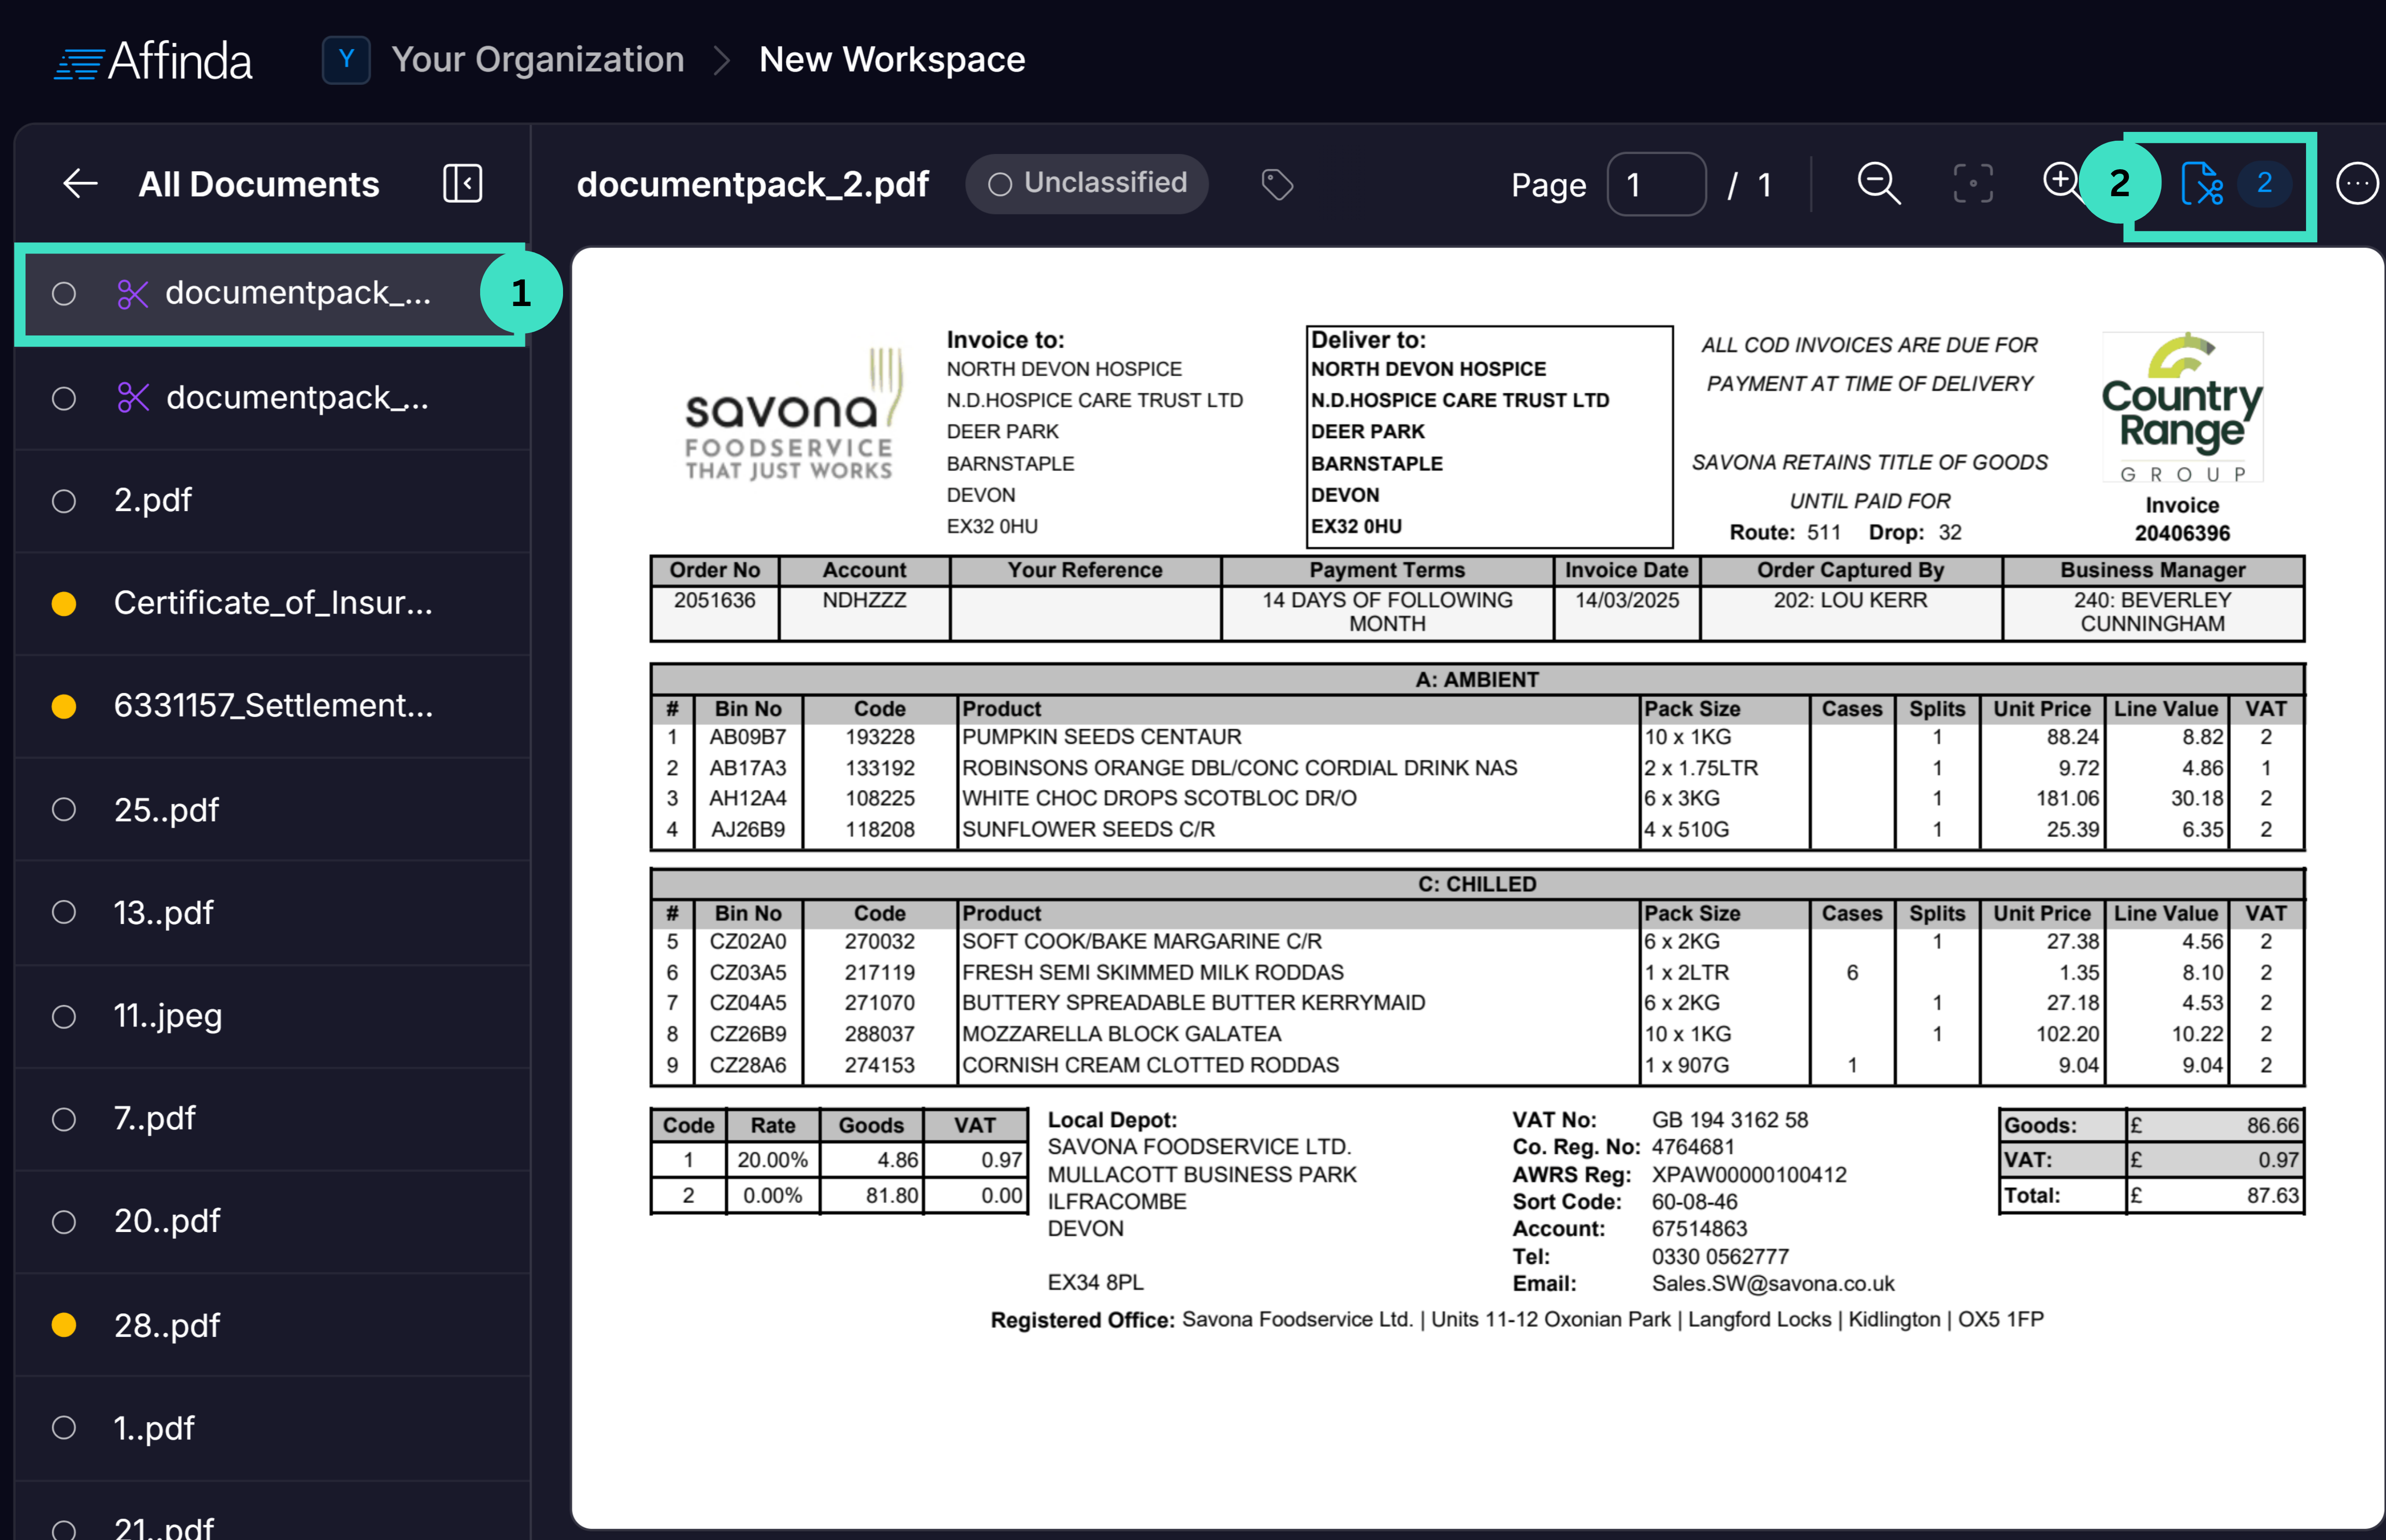The image size is (2386, 1540).
Task: Click the blue split count badge showing 2
Action: [2264, 184]
